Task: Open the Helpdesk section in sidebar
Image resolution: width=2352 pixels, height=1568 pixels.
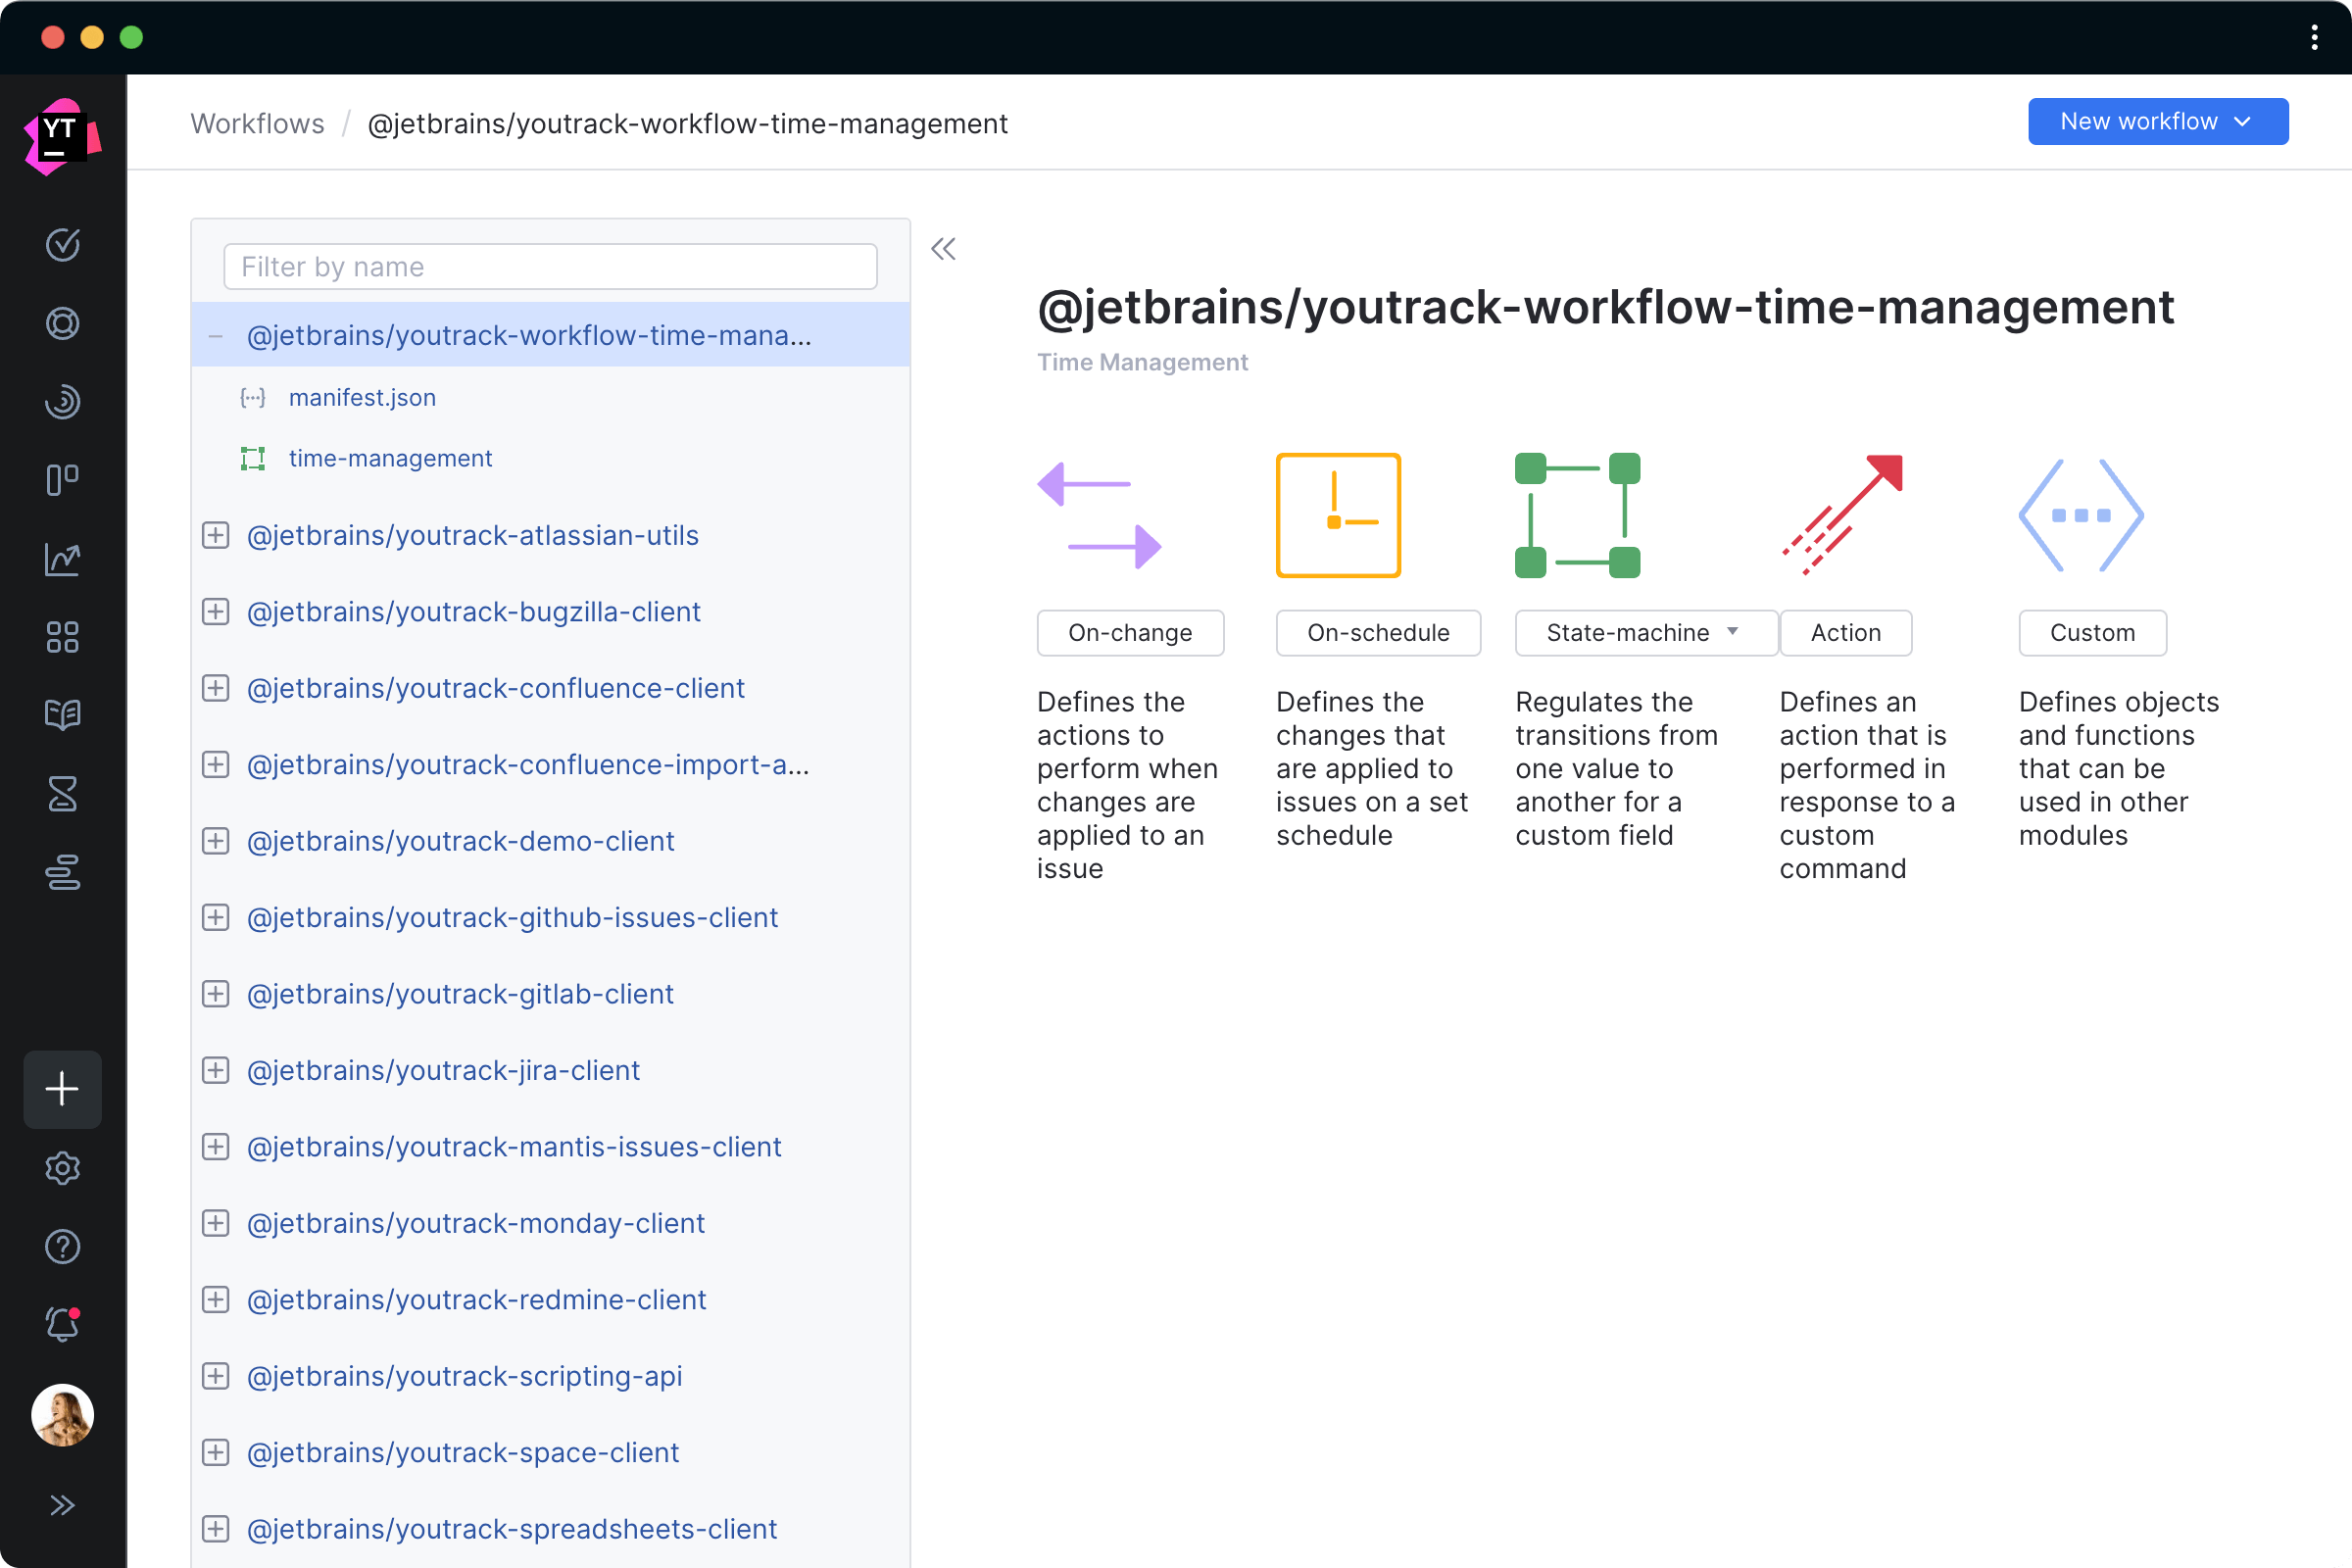Action: (x=62, y=323)
